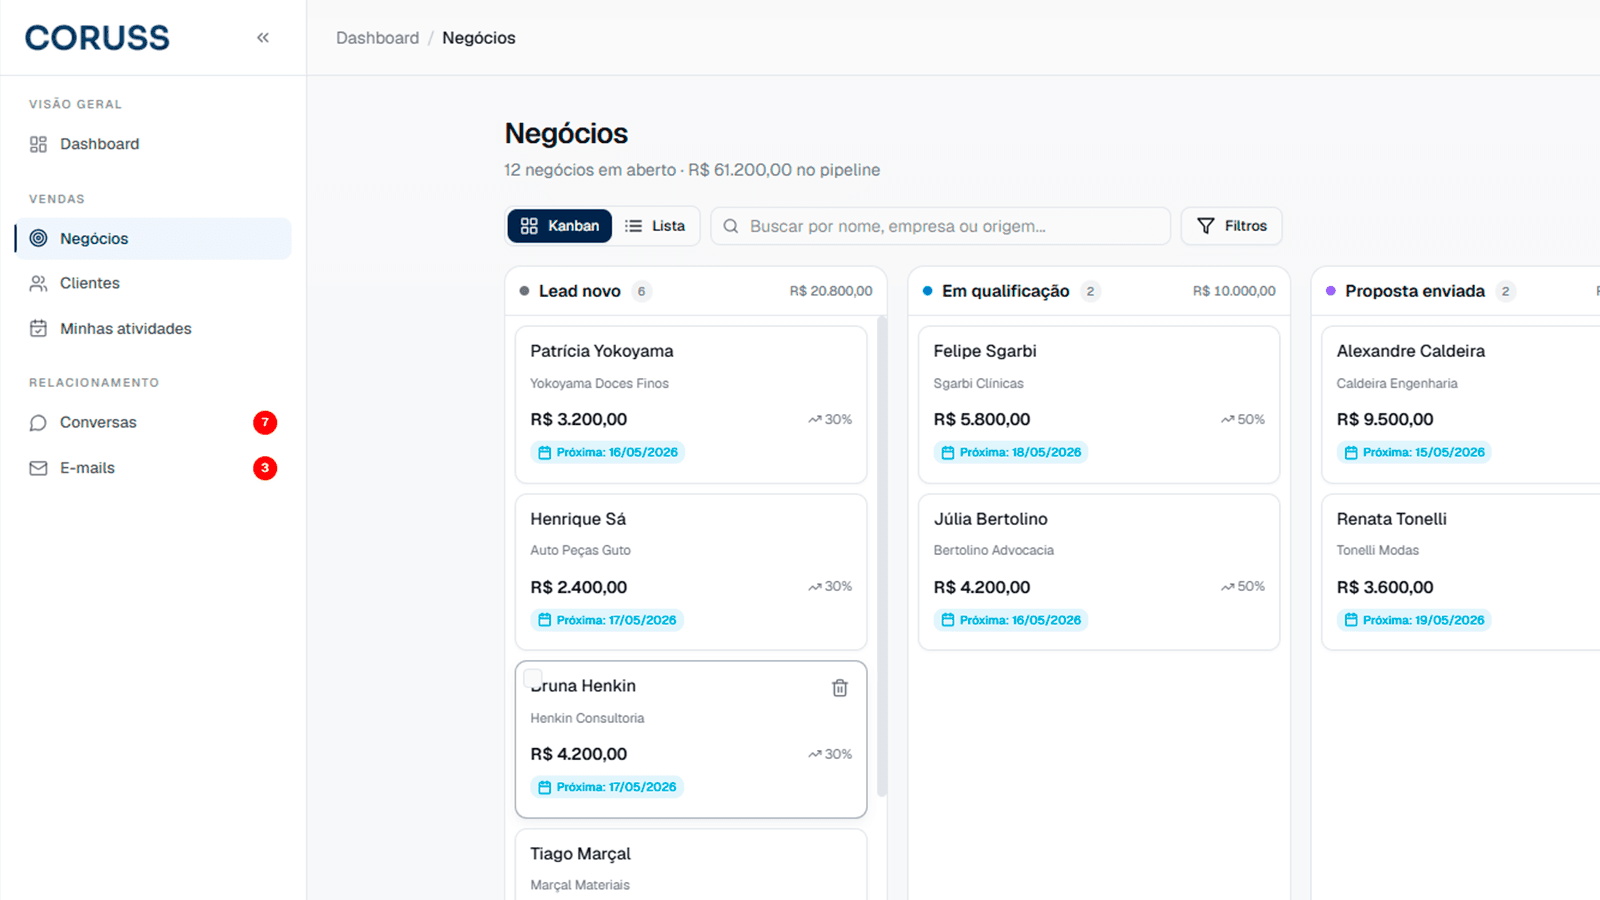The height and width of the screenshot is (900, 1600).
Task: Click the R$ 3.200,00 value on Patrícia's card
Action: [579, 420]
